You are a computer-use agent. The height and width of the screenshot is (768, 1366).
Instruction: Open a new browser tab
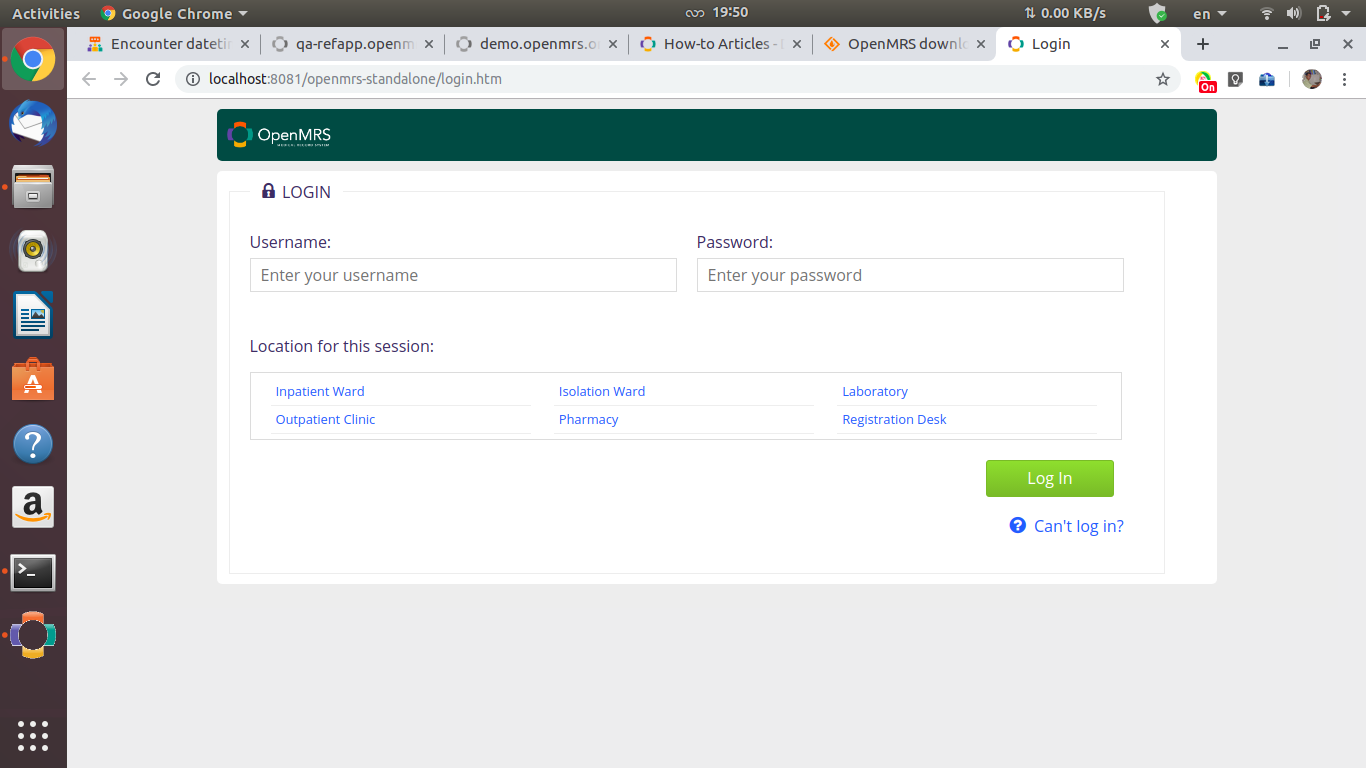pos(1203,44)
